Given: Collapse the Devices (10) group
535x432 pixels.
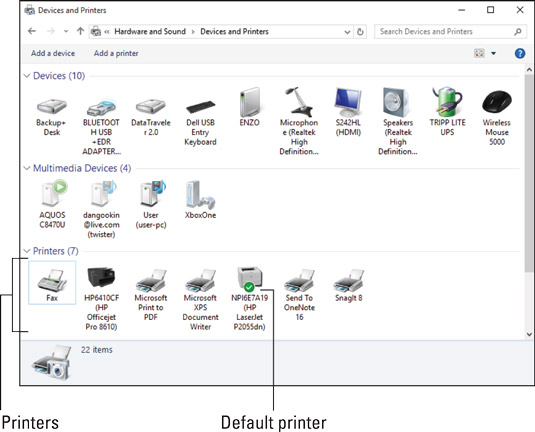Looking at the screenshot, I should coord(27,76).
